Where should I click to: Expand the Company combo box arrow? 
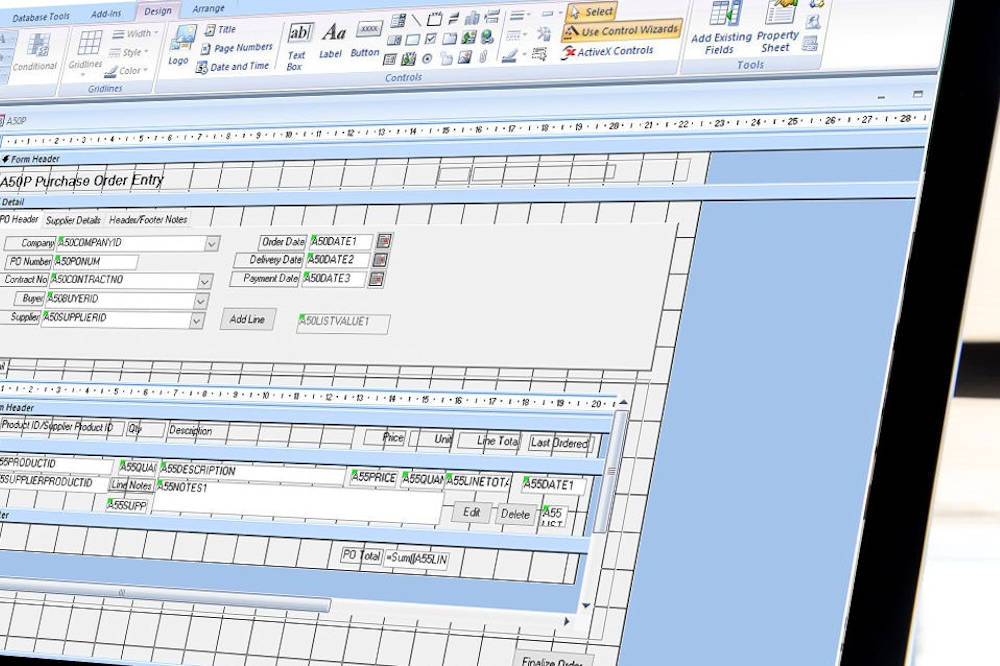[212, 243]
